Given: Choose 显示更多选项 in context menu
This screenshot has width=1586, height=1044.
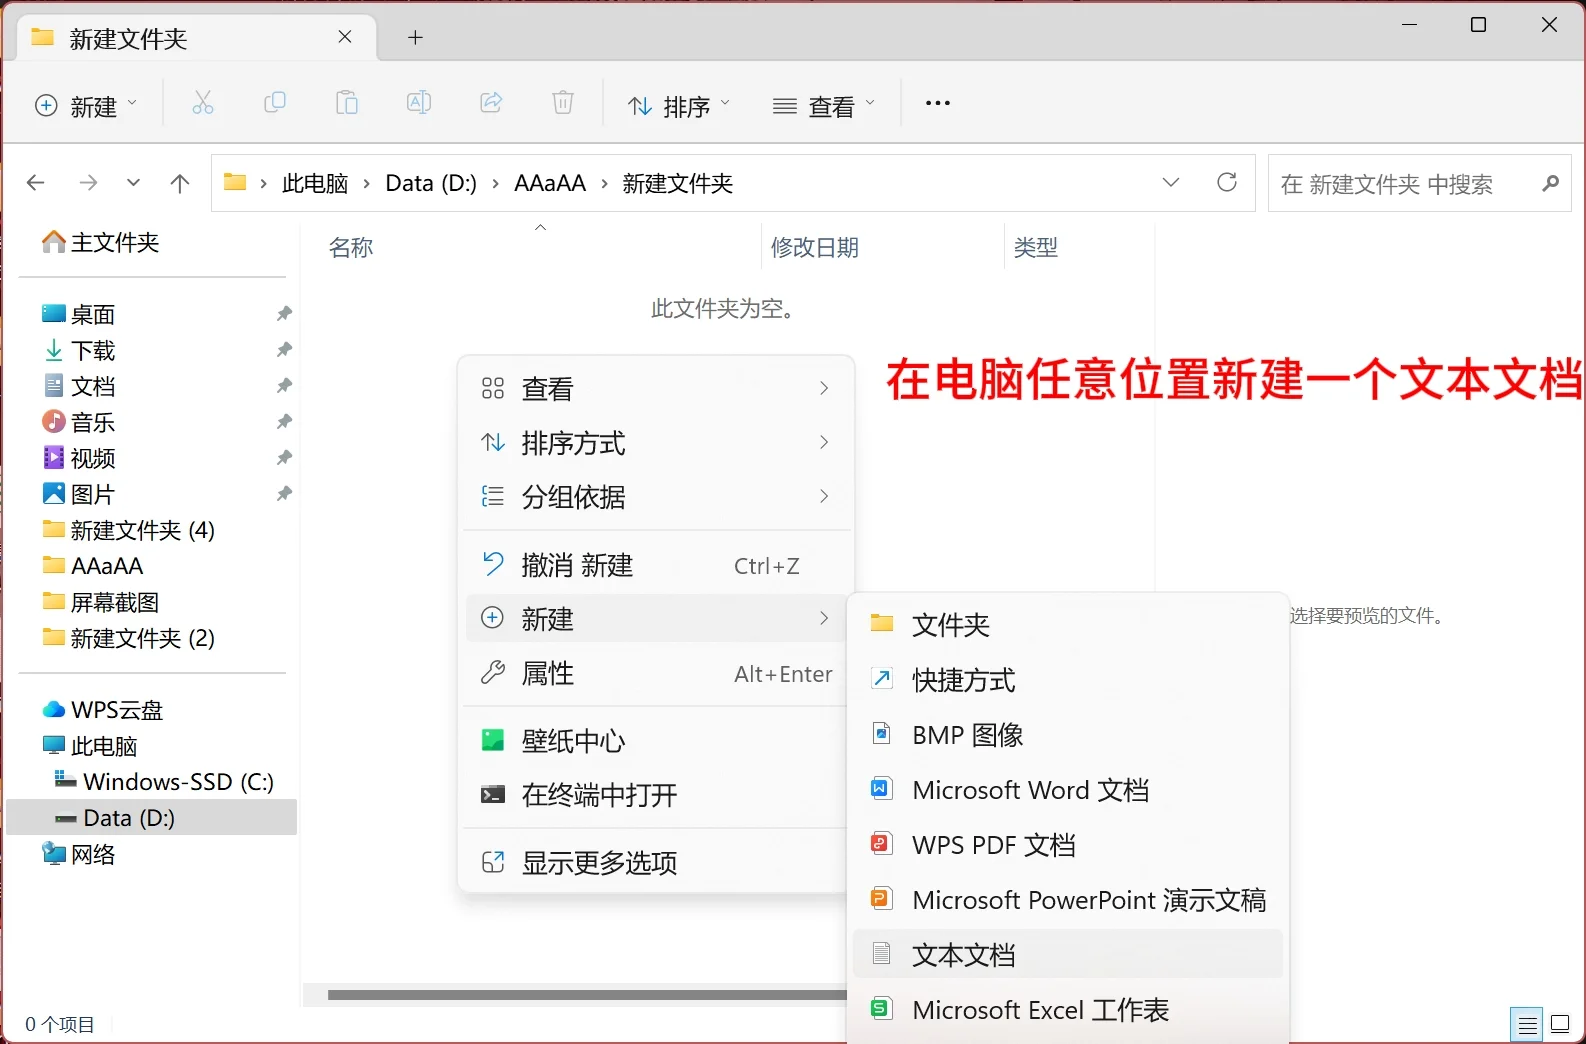Looking at the screenshot, I should click(656, 863).
